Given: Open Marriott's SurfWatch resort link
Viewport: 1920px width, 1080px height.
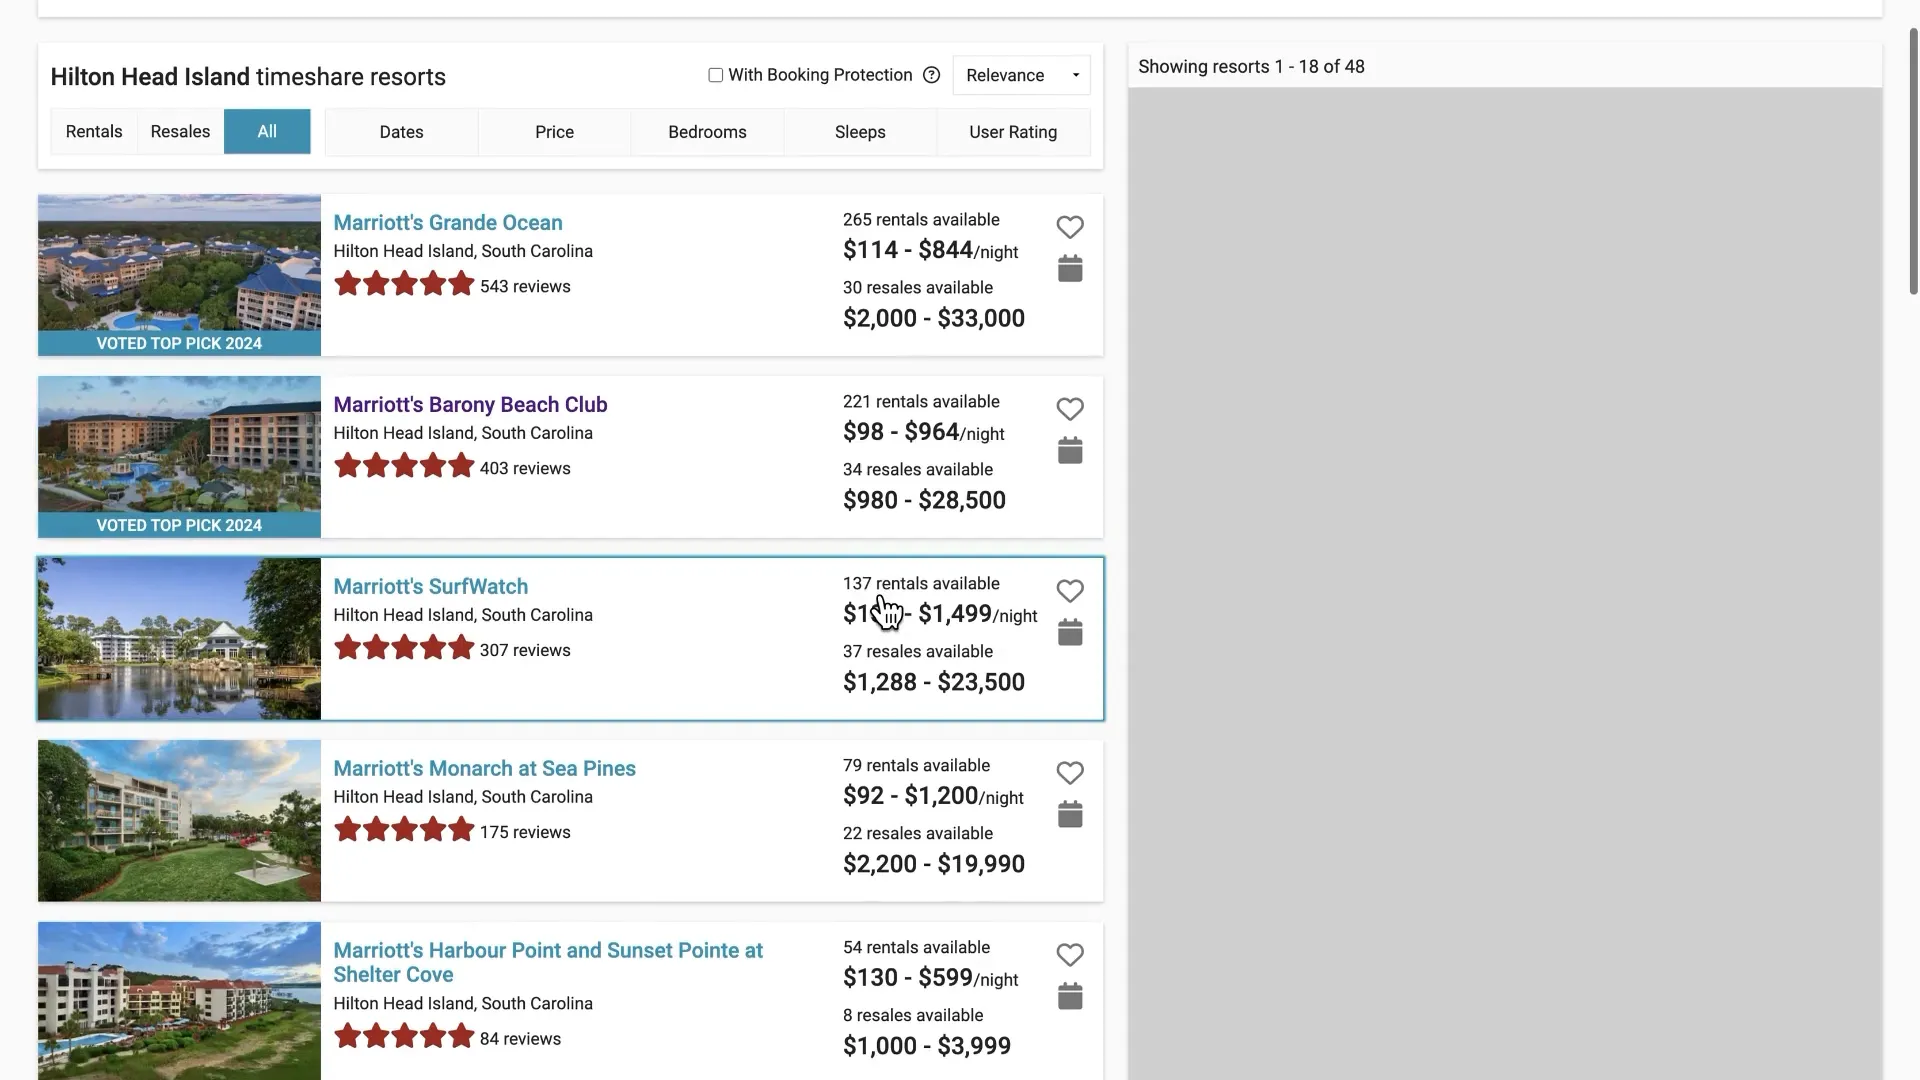Looking at the screenshot, I should click(430, 587).
